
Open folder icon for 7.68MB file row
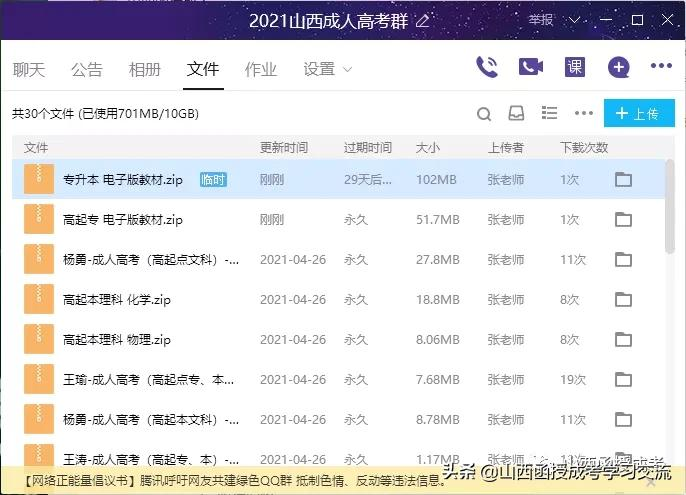[x=623, y=379]
